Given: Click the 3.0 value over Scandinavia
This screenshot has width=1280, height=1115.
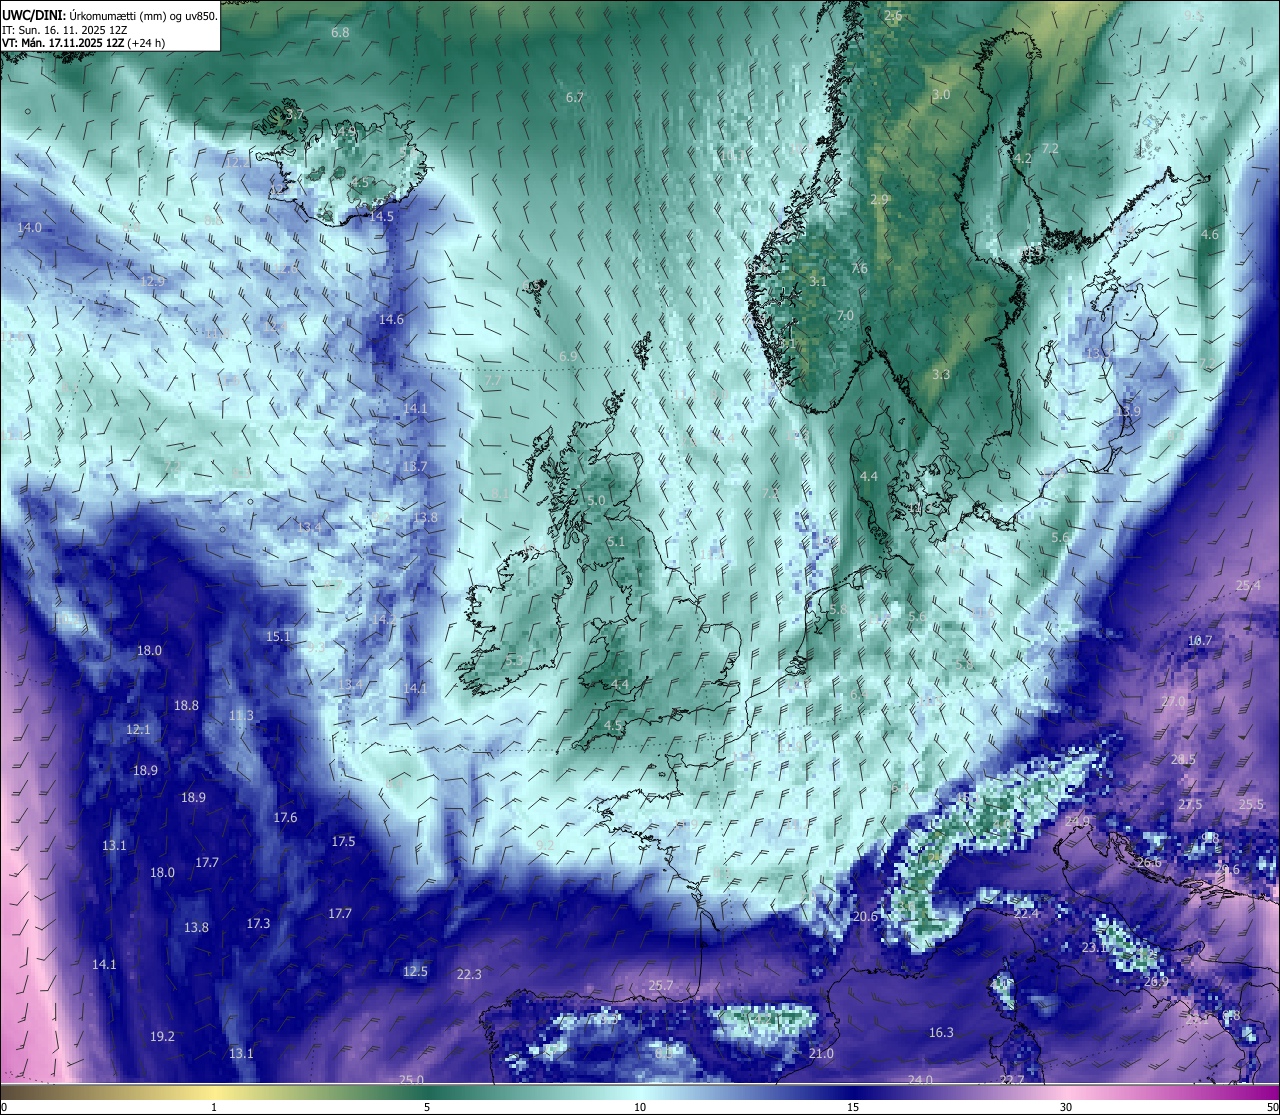Looking at the screenshot, I should (941, 95).
